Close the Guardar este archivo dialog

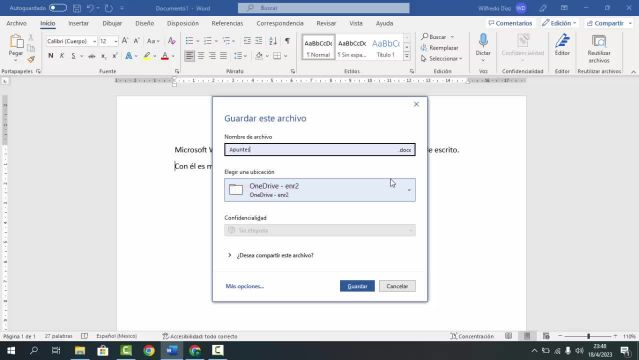[416, 104]
